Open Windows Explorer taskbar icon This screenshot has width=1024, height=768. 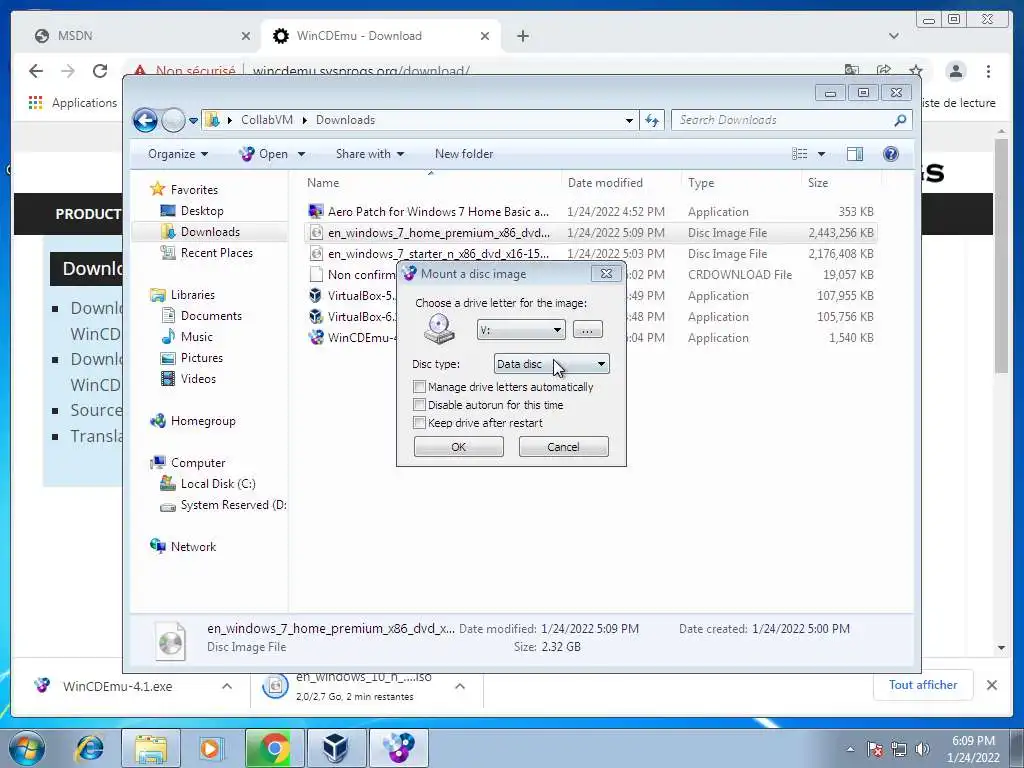pyautogui.click(x=151, y=748)
